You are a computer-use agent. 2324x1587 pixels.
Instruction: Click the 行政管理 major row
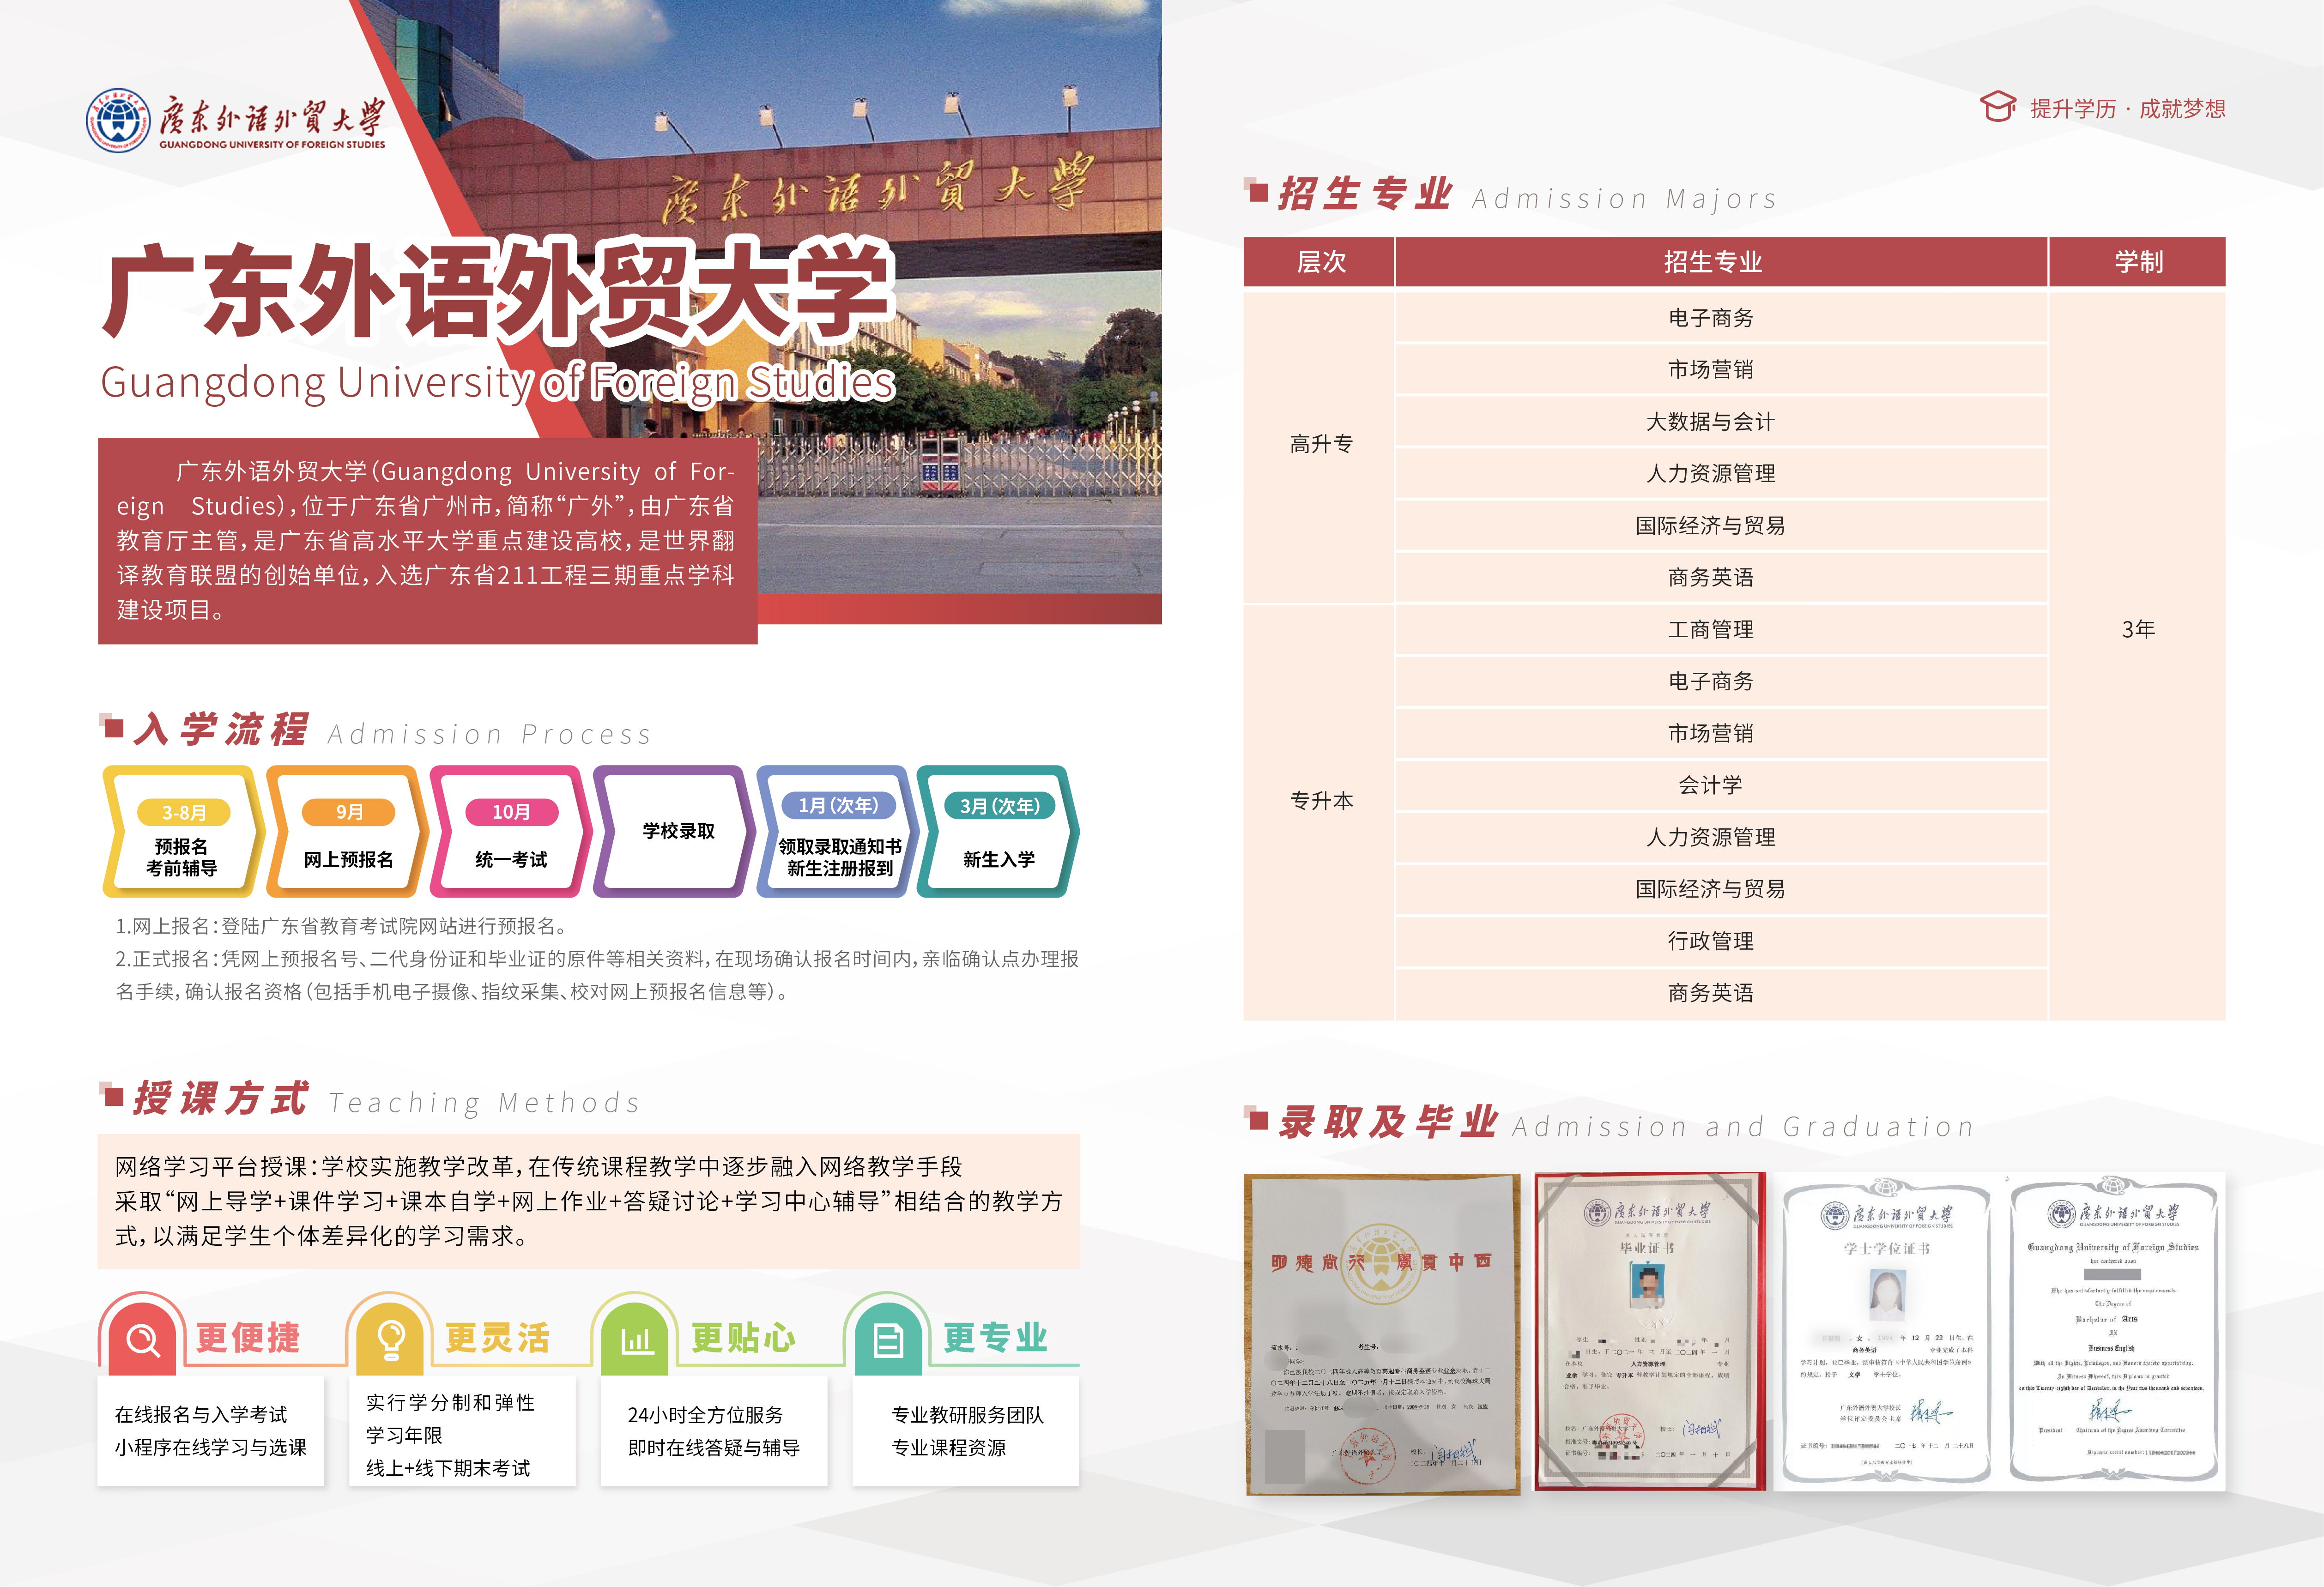pos(1710,941)
